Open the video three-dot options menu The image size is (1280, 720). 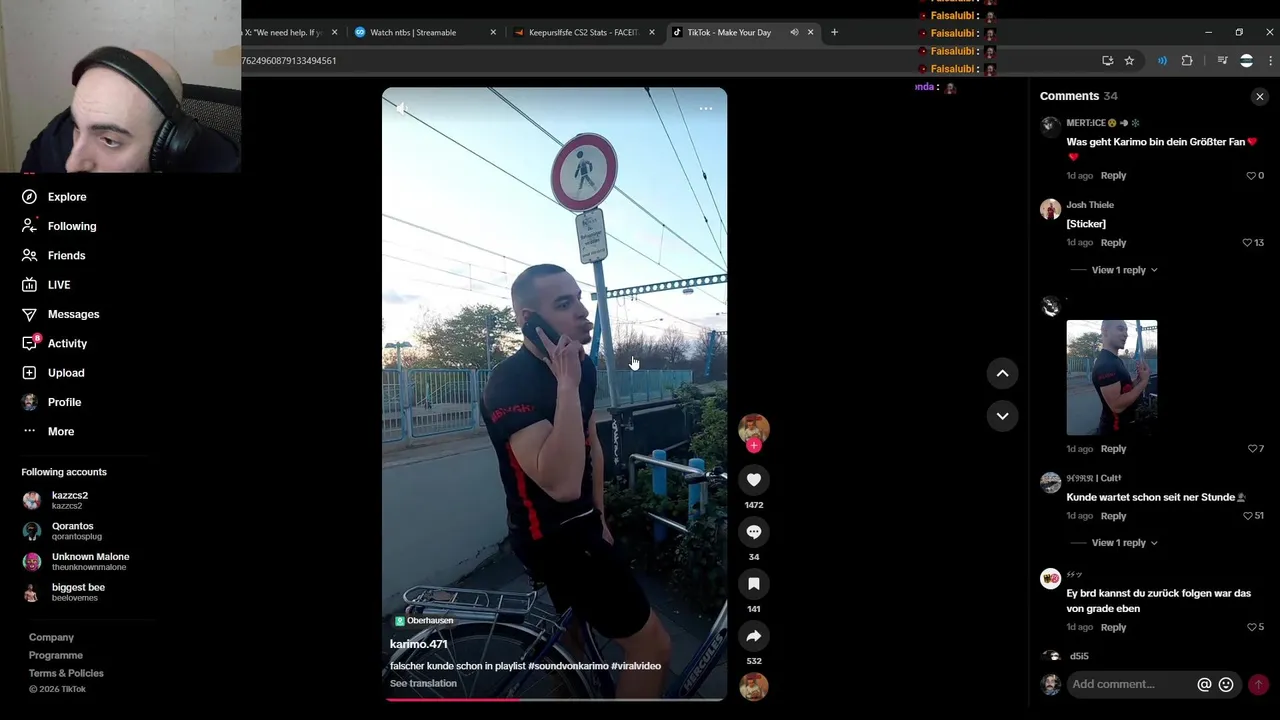pos(706,108)
